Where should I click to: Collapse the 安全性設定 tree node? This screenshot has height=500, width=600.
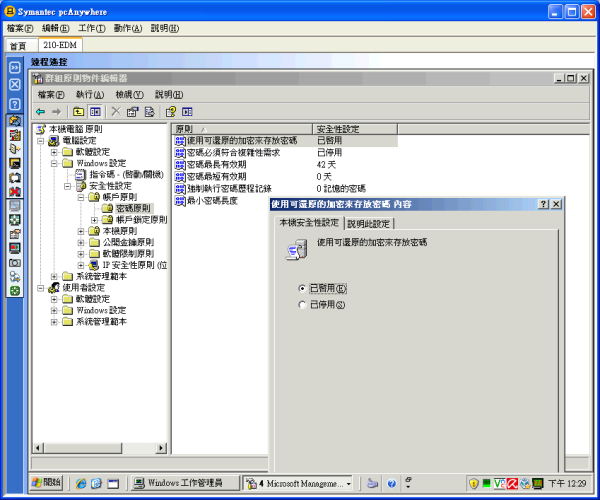coord(67,186)
